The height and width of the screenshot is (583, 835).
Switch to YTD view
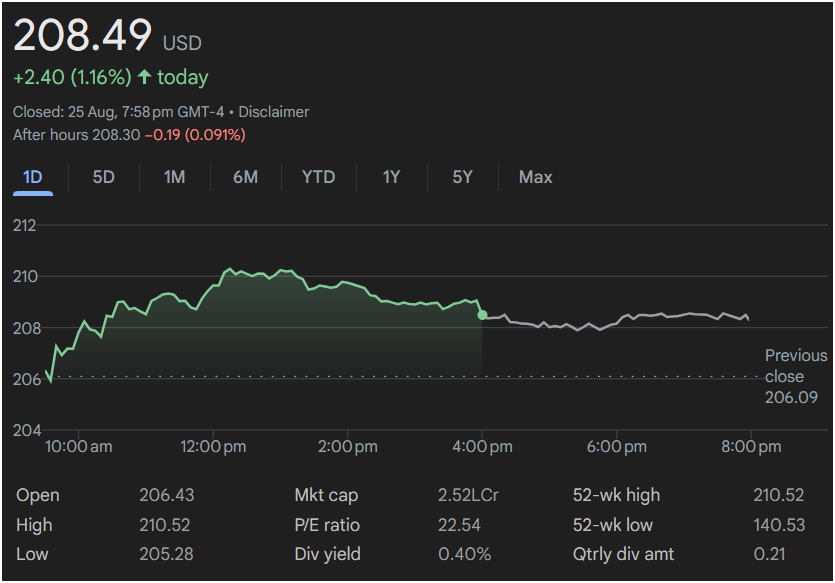pyautogui.click(x=318, y=177)
